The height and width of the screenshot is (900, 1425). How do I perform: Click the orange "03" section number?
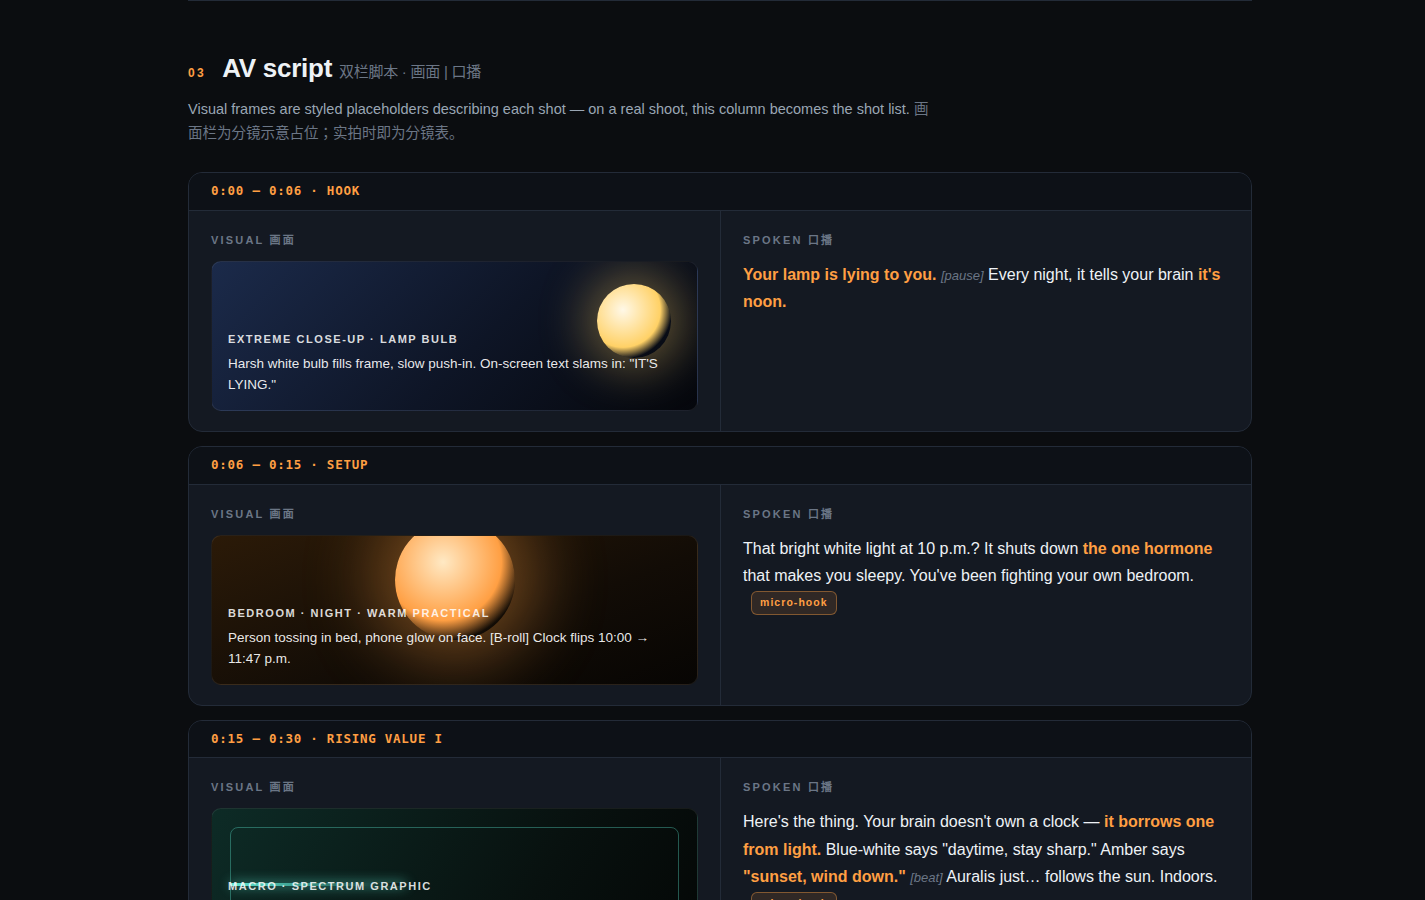[196, 73]
